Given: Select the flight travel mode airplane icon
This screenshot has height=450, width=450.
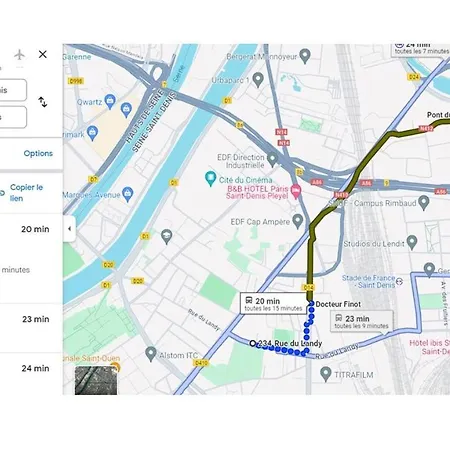Looking at the screenshot, I should point(20,54).
